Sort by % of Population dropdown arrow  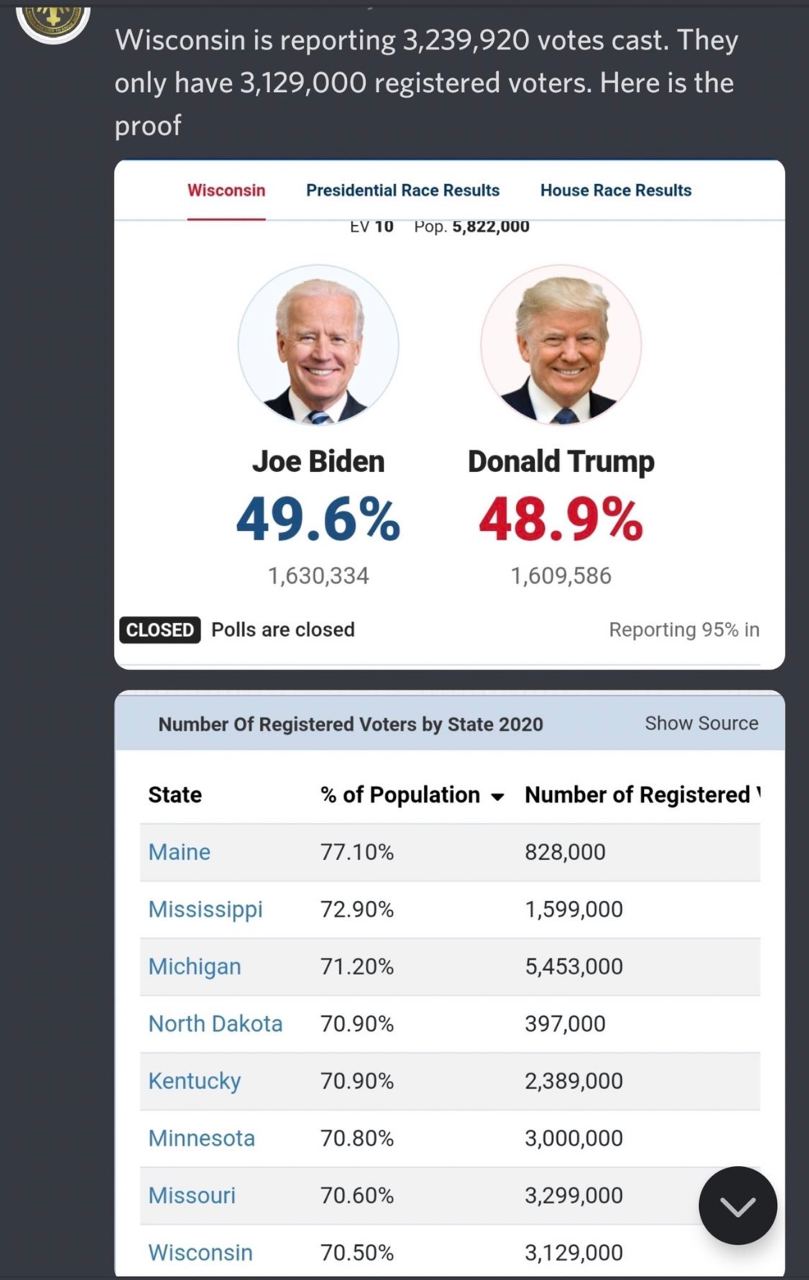497,796
